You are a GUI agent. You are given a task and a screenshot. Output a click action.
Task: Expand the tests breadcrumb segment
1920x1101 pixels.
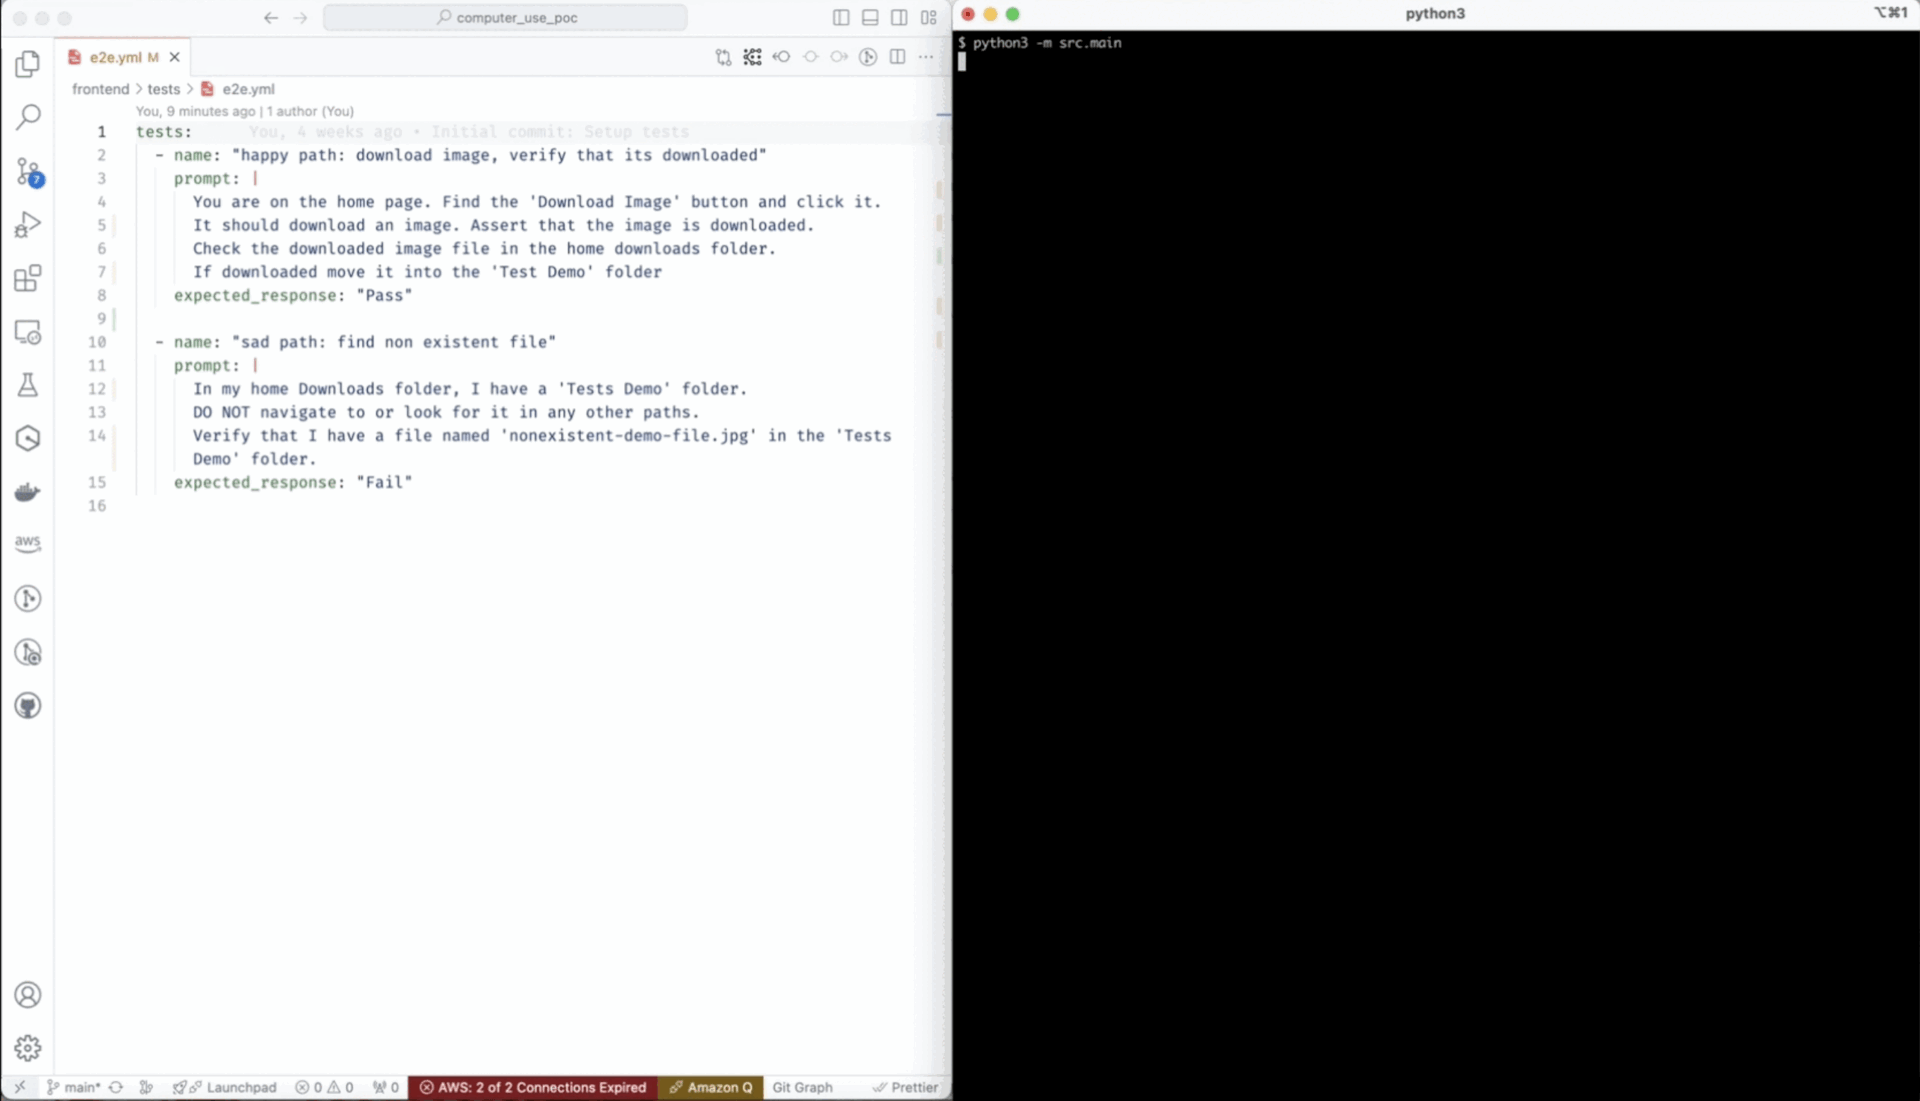[163, 89]
